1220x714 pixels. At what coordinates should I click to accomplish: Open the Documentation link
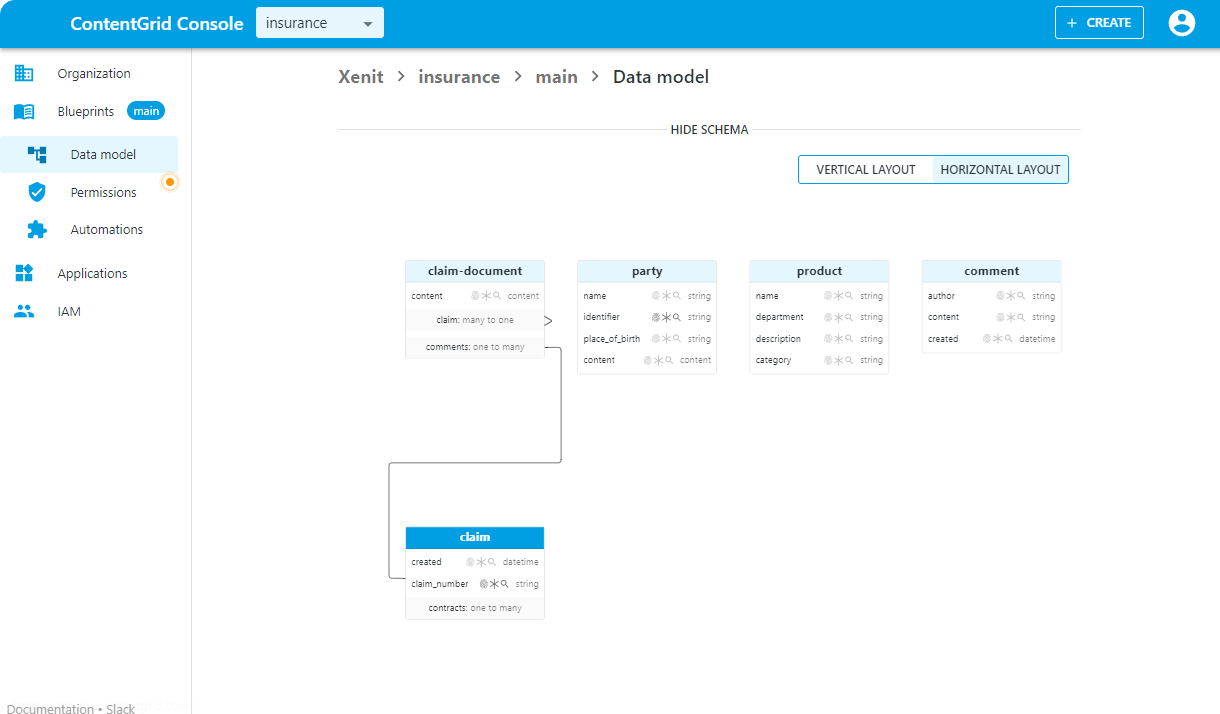click(x=50, y=708)
